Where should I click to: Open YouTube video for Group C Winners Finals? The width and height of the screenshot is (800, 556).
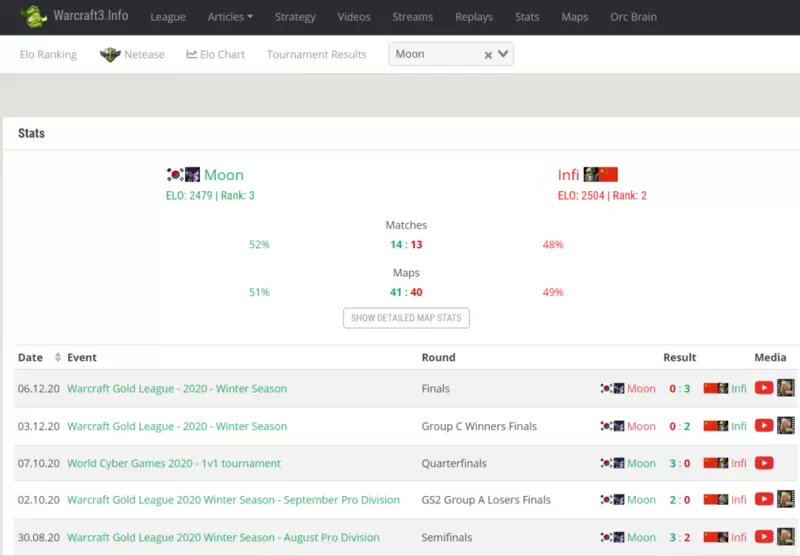coord(764,426)
